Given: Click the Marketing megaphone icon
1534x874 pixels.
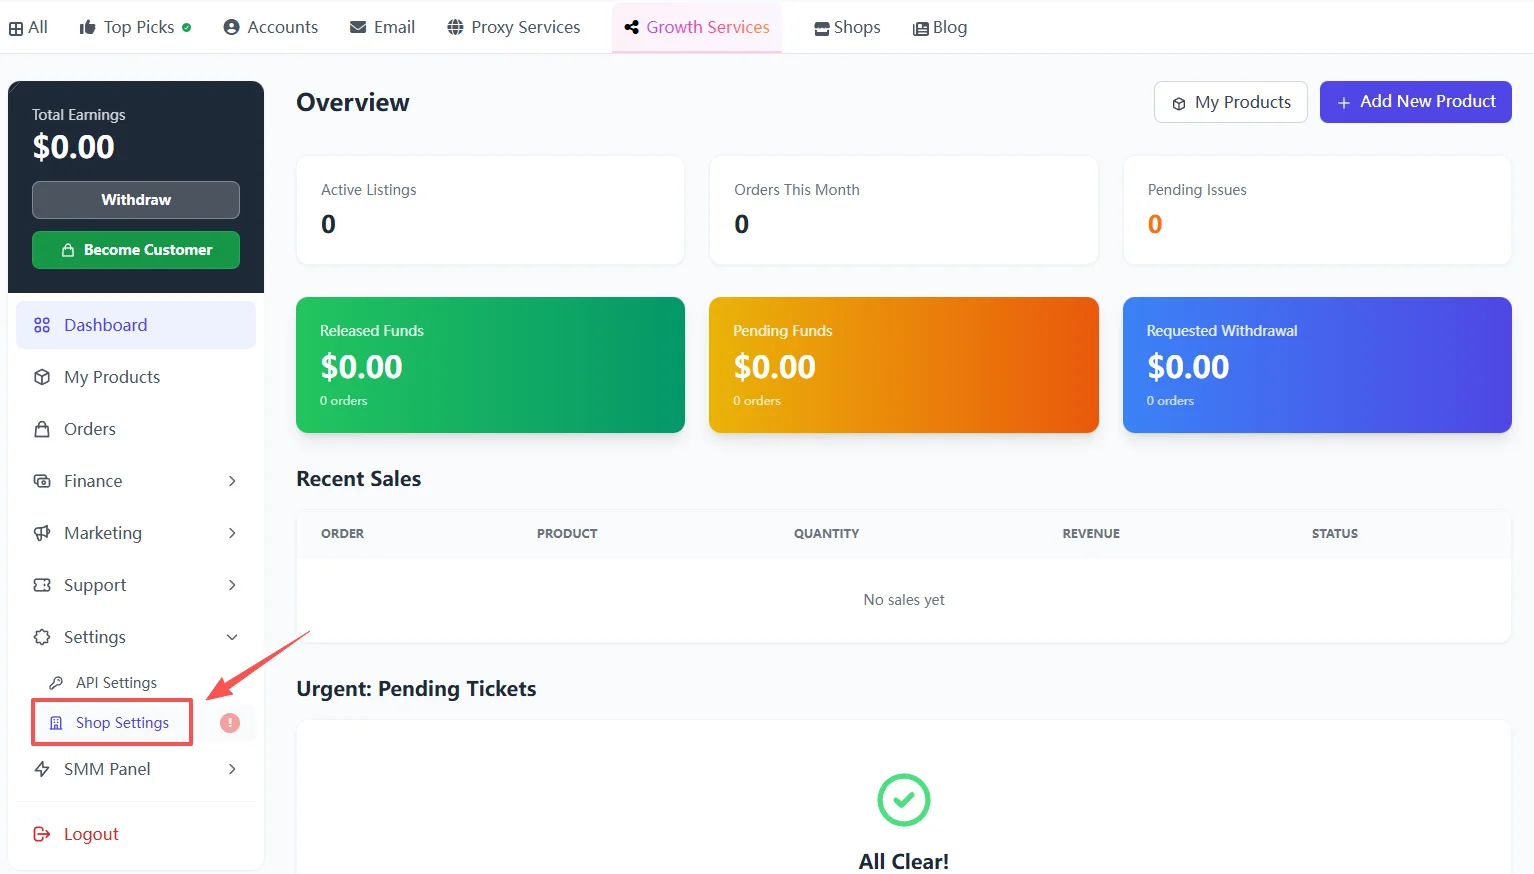Looking at the screenshot, I should click(x=42, y=533).
